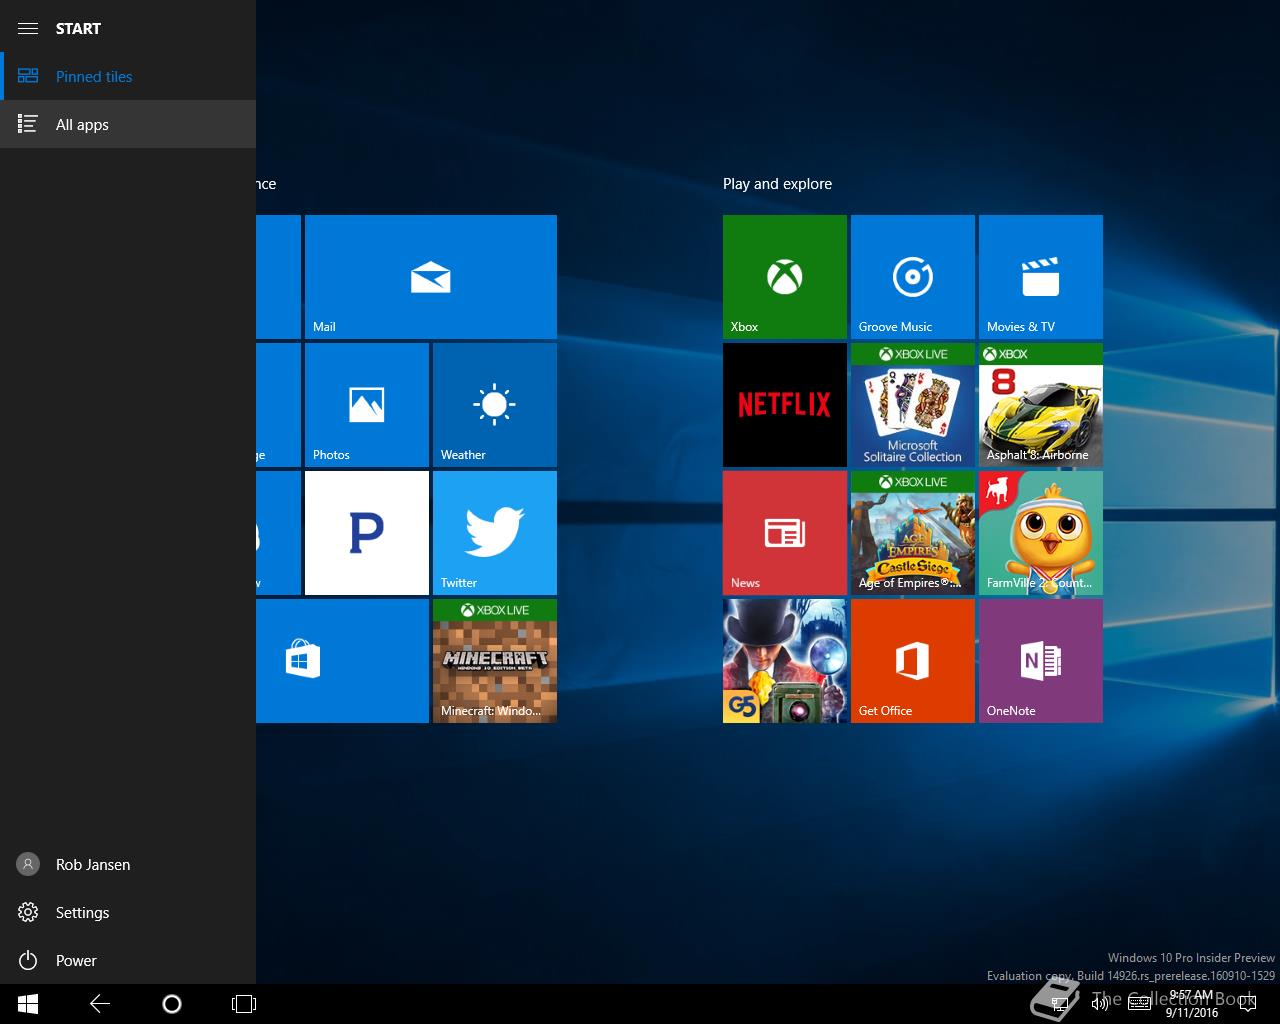Screen dimensions: 1280x1024
Task: Open Settings from Start pane
Action: (x=128, y=912)
